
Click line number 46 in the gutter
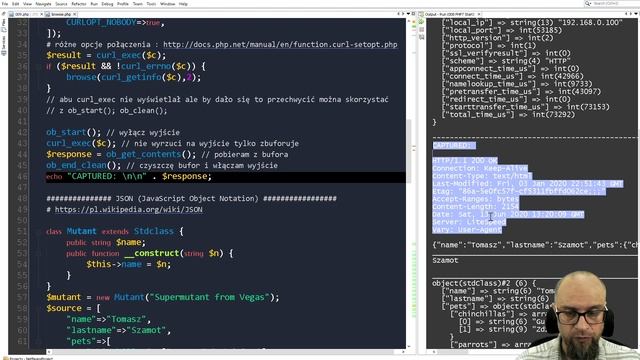[23, 177]
